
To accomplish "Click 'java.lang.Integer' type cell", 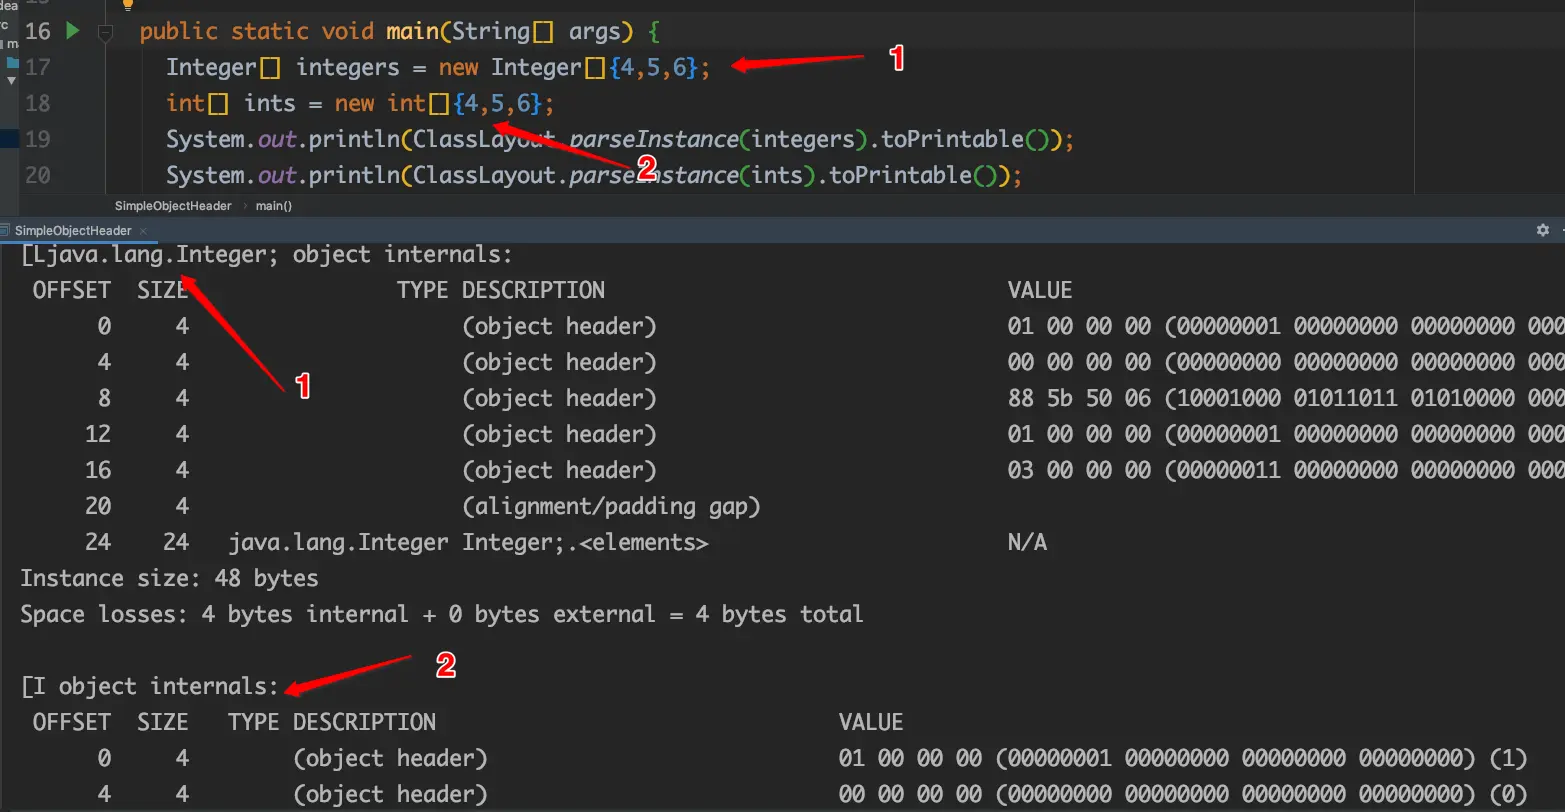I will [x=339, y=543].
